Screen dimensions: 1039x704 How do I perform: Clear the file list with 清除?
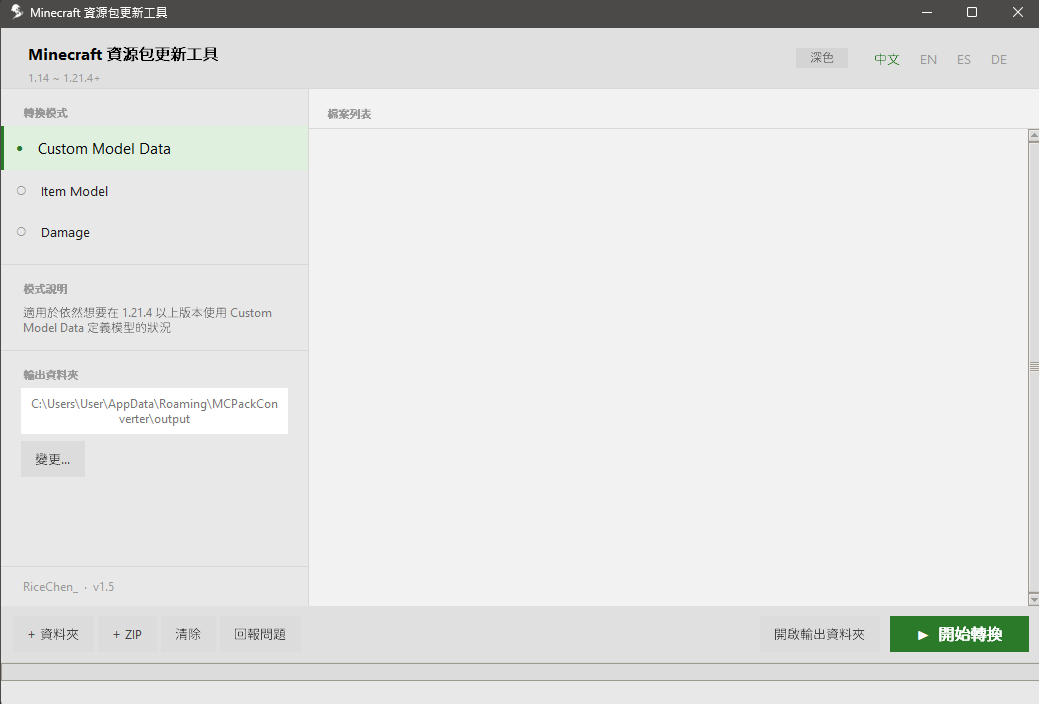point(188,634)
